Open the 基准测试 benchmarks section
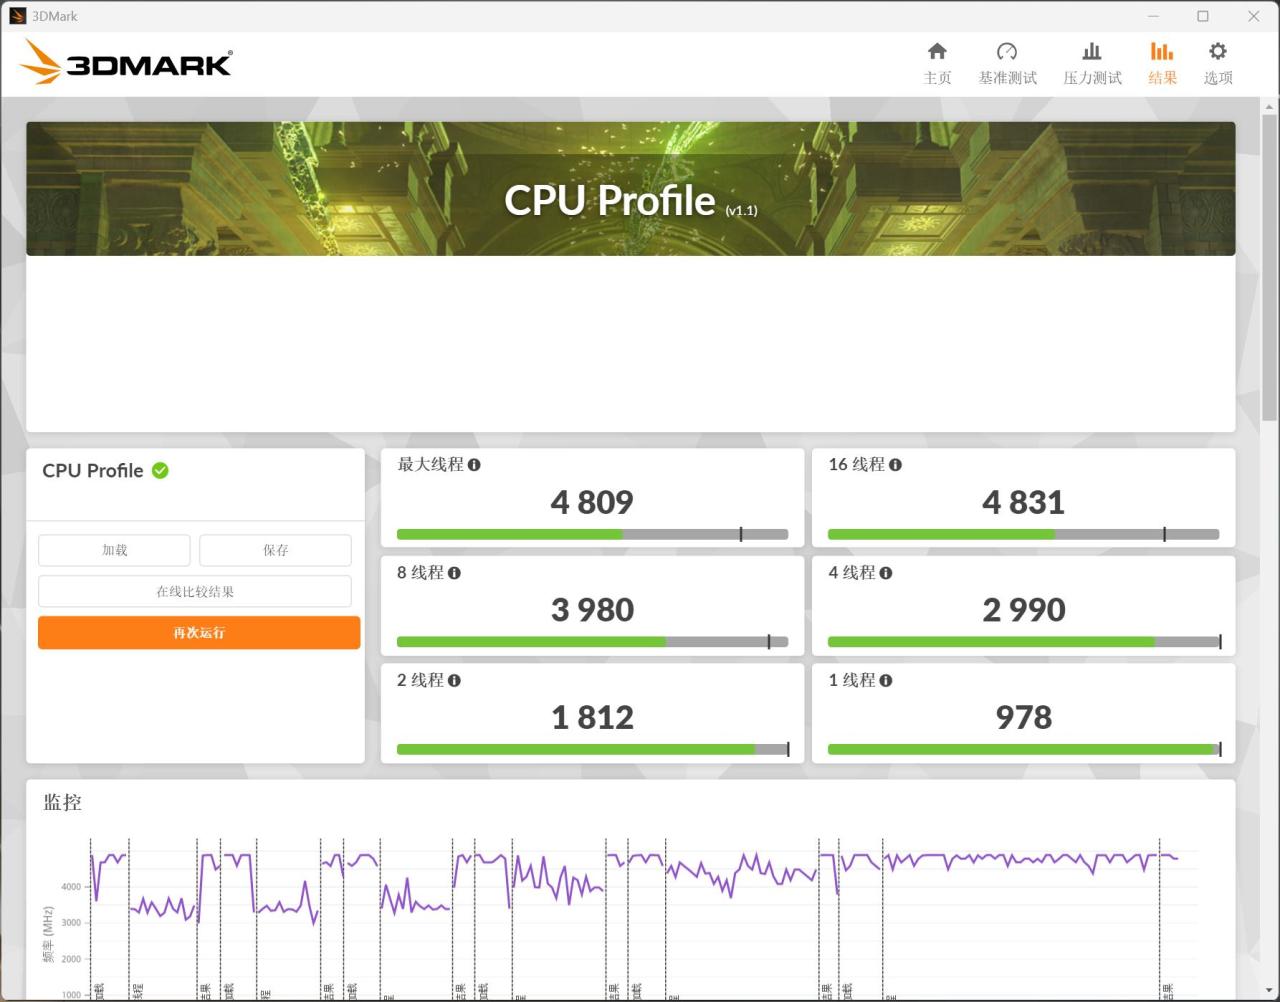The height and width of the screenshot is (1002, 1280). coord(1007,63)
